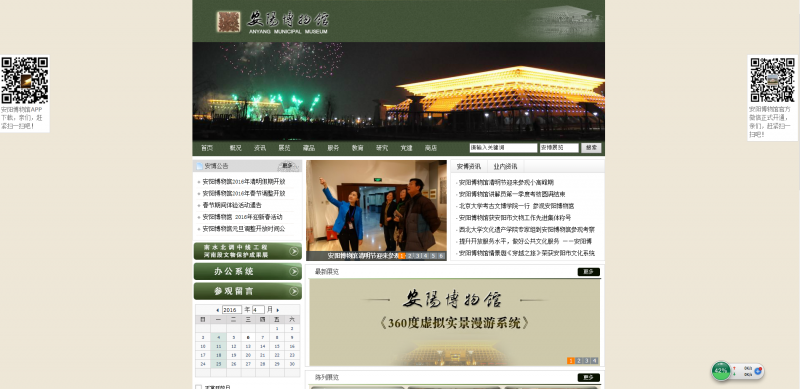Go to previous month in calendar
800x389 pixels.
[218, 310]
